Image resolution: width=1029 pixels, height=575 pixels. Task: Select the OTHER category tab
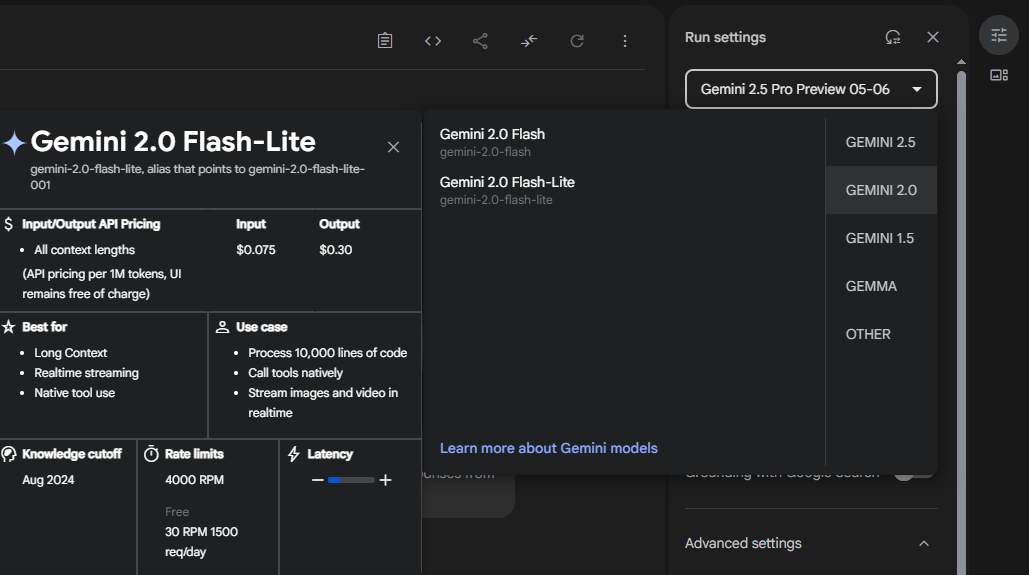[x=881, y=334]
